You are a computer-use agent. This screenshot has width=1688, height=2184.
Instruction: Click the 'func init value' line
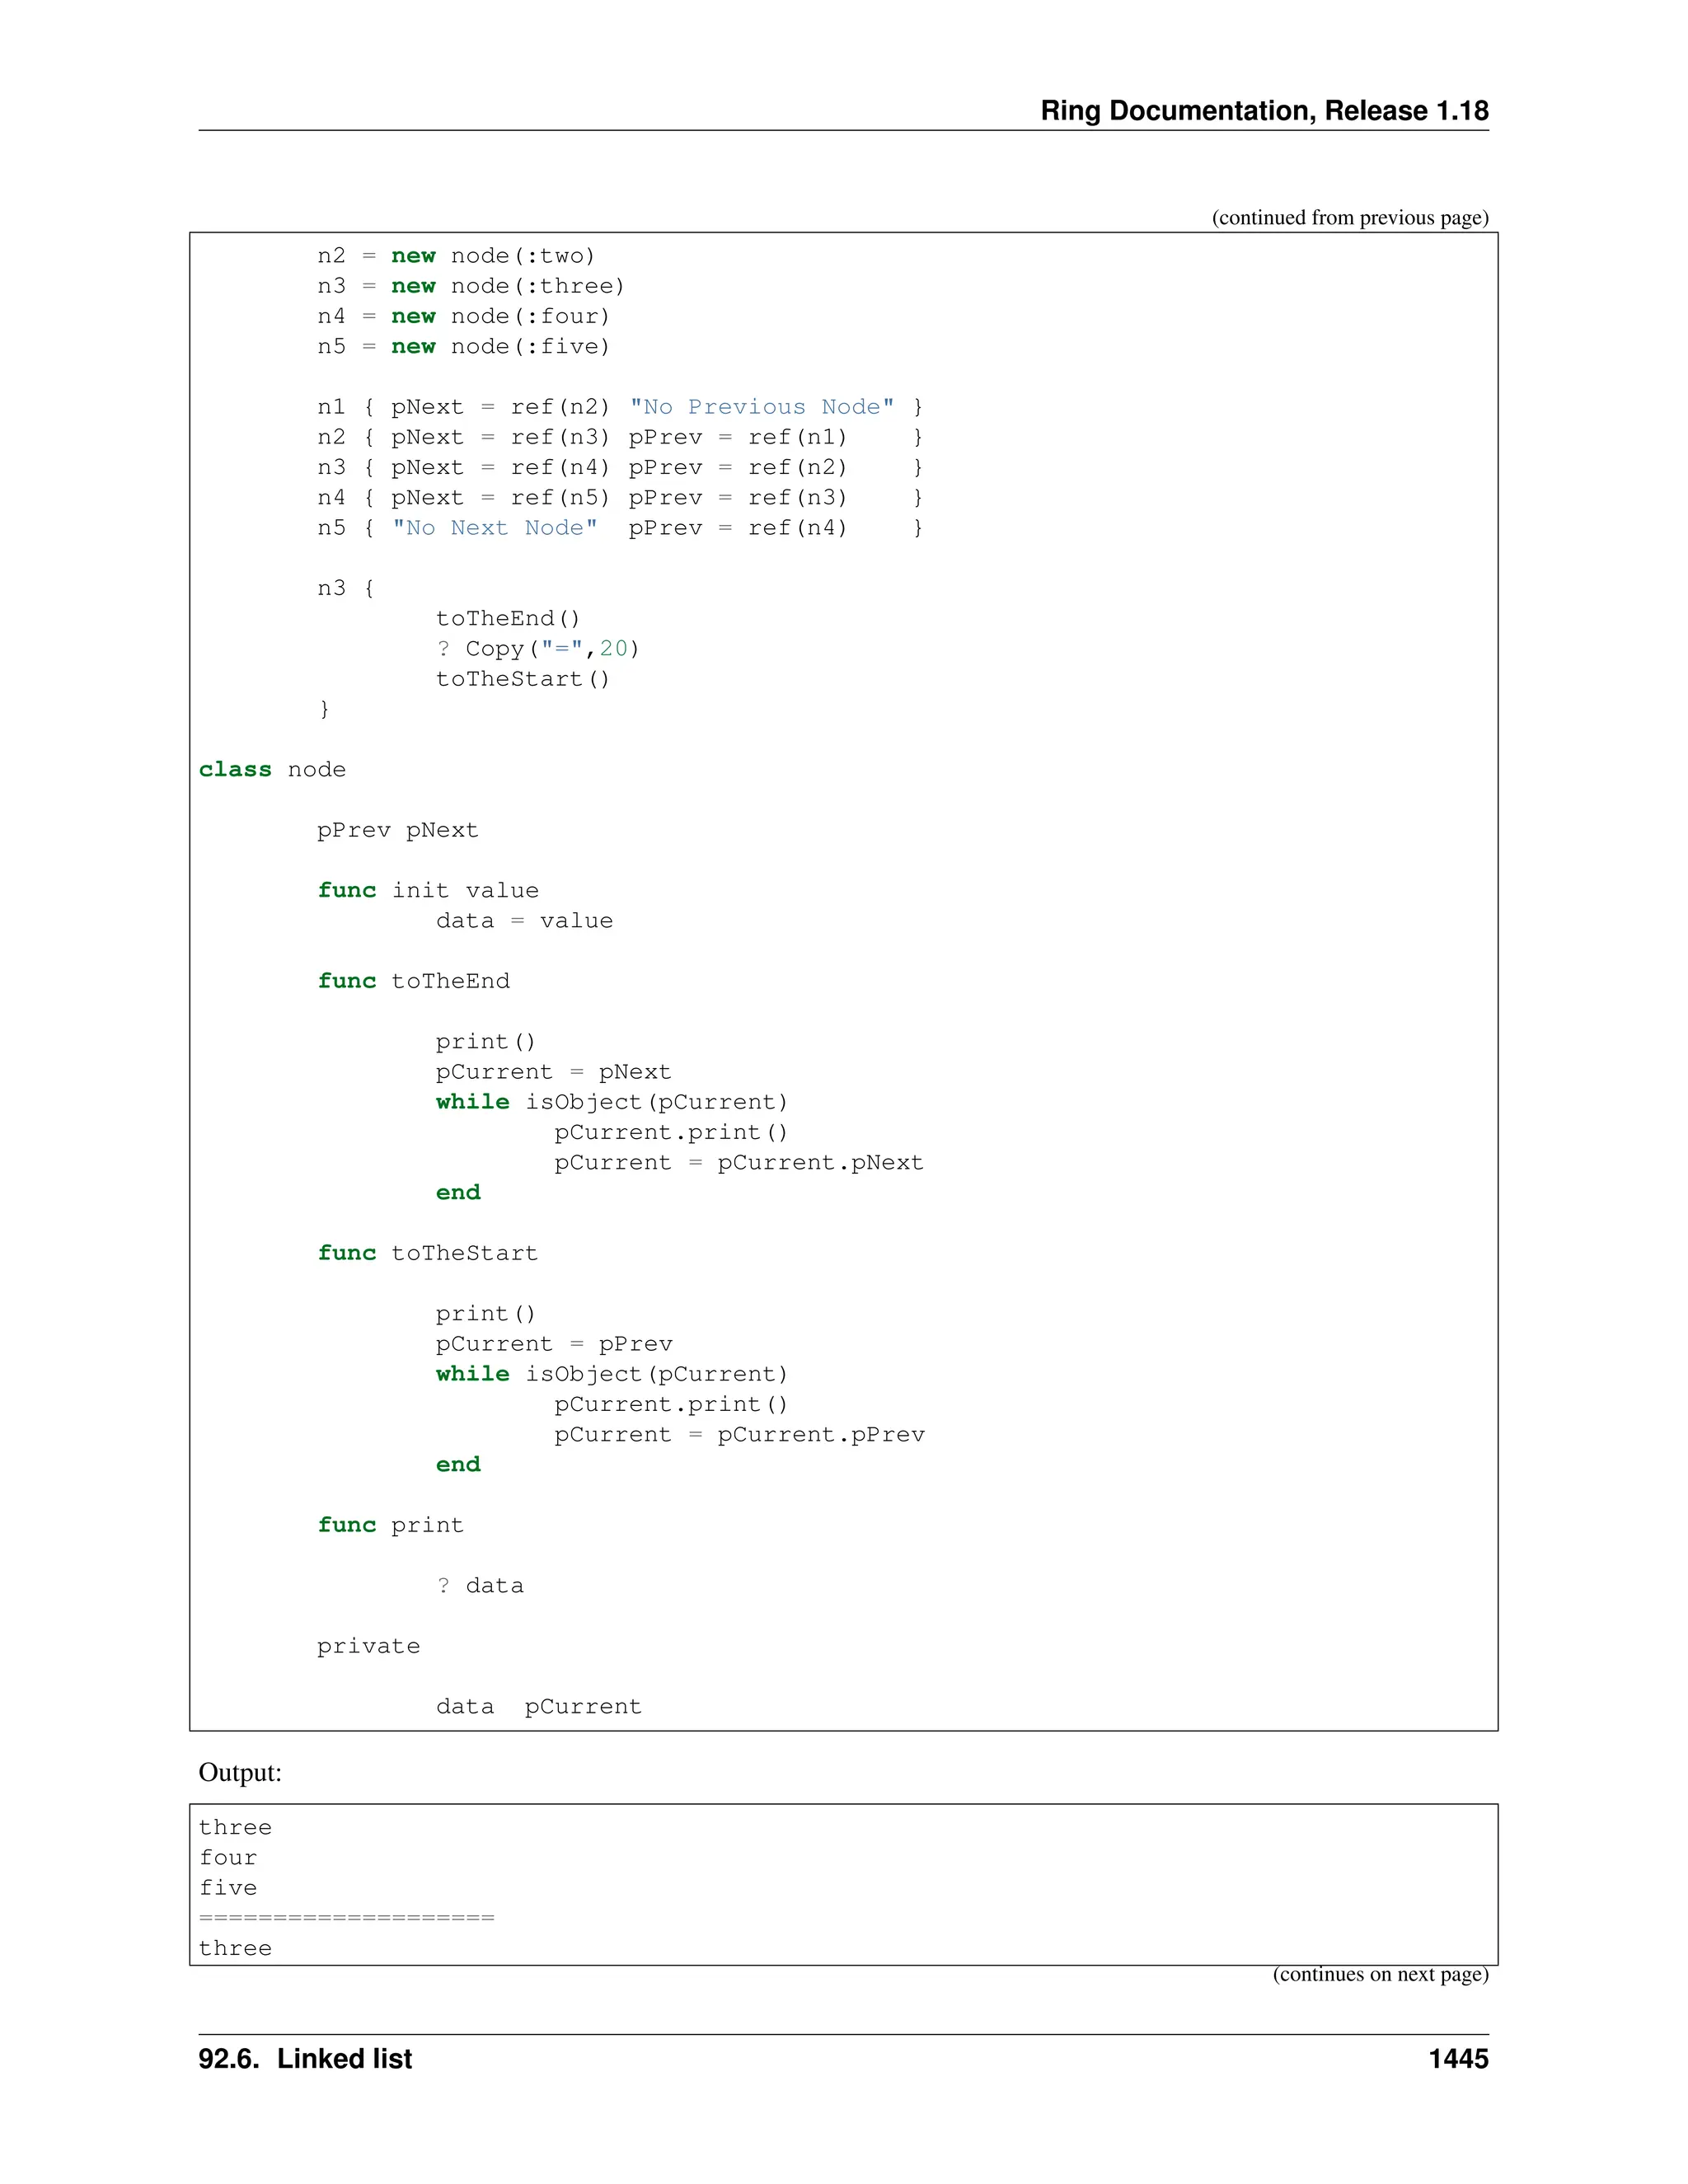click(428, 890)
